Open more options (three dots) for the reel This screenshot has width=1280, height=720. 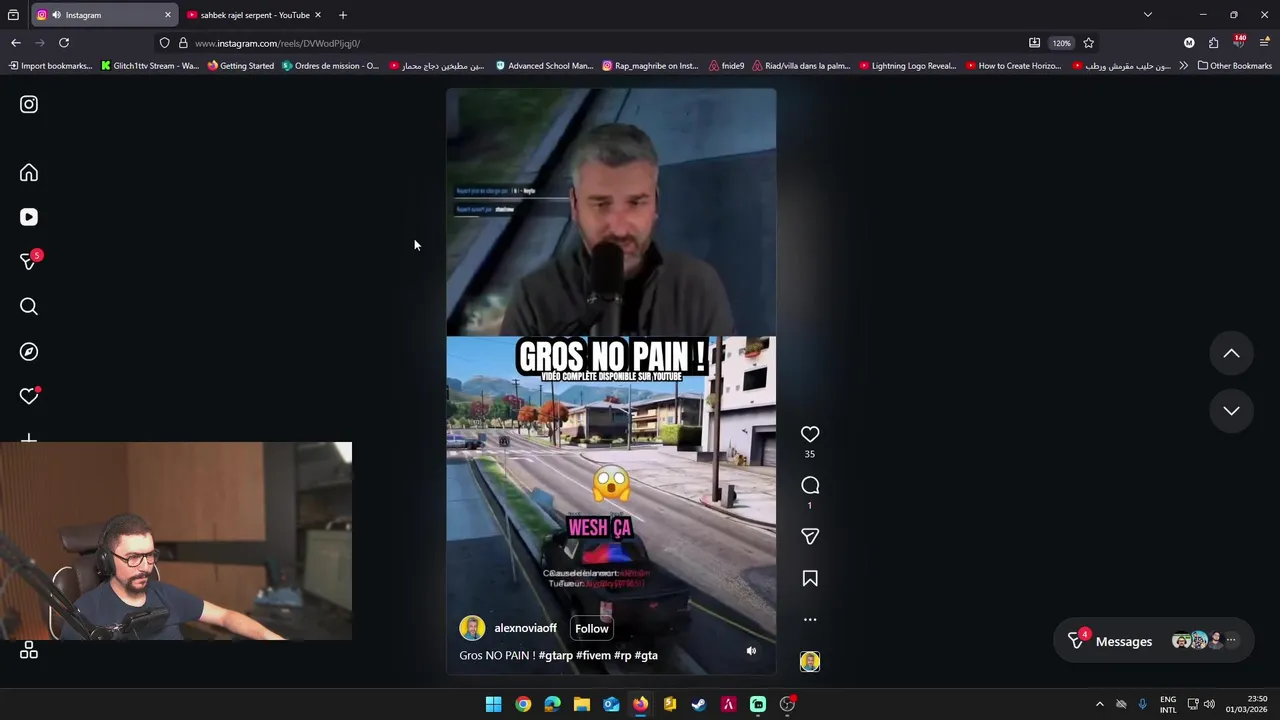[x=810, y=620]
